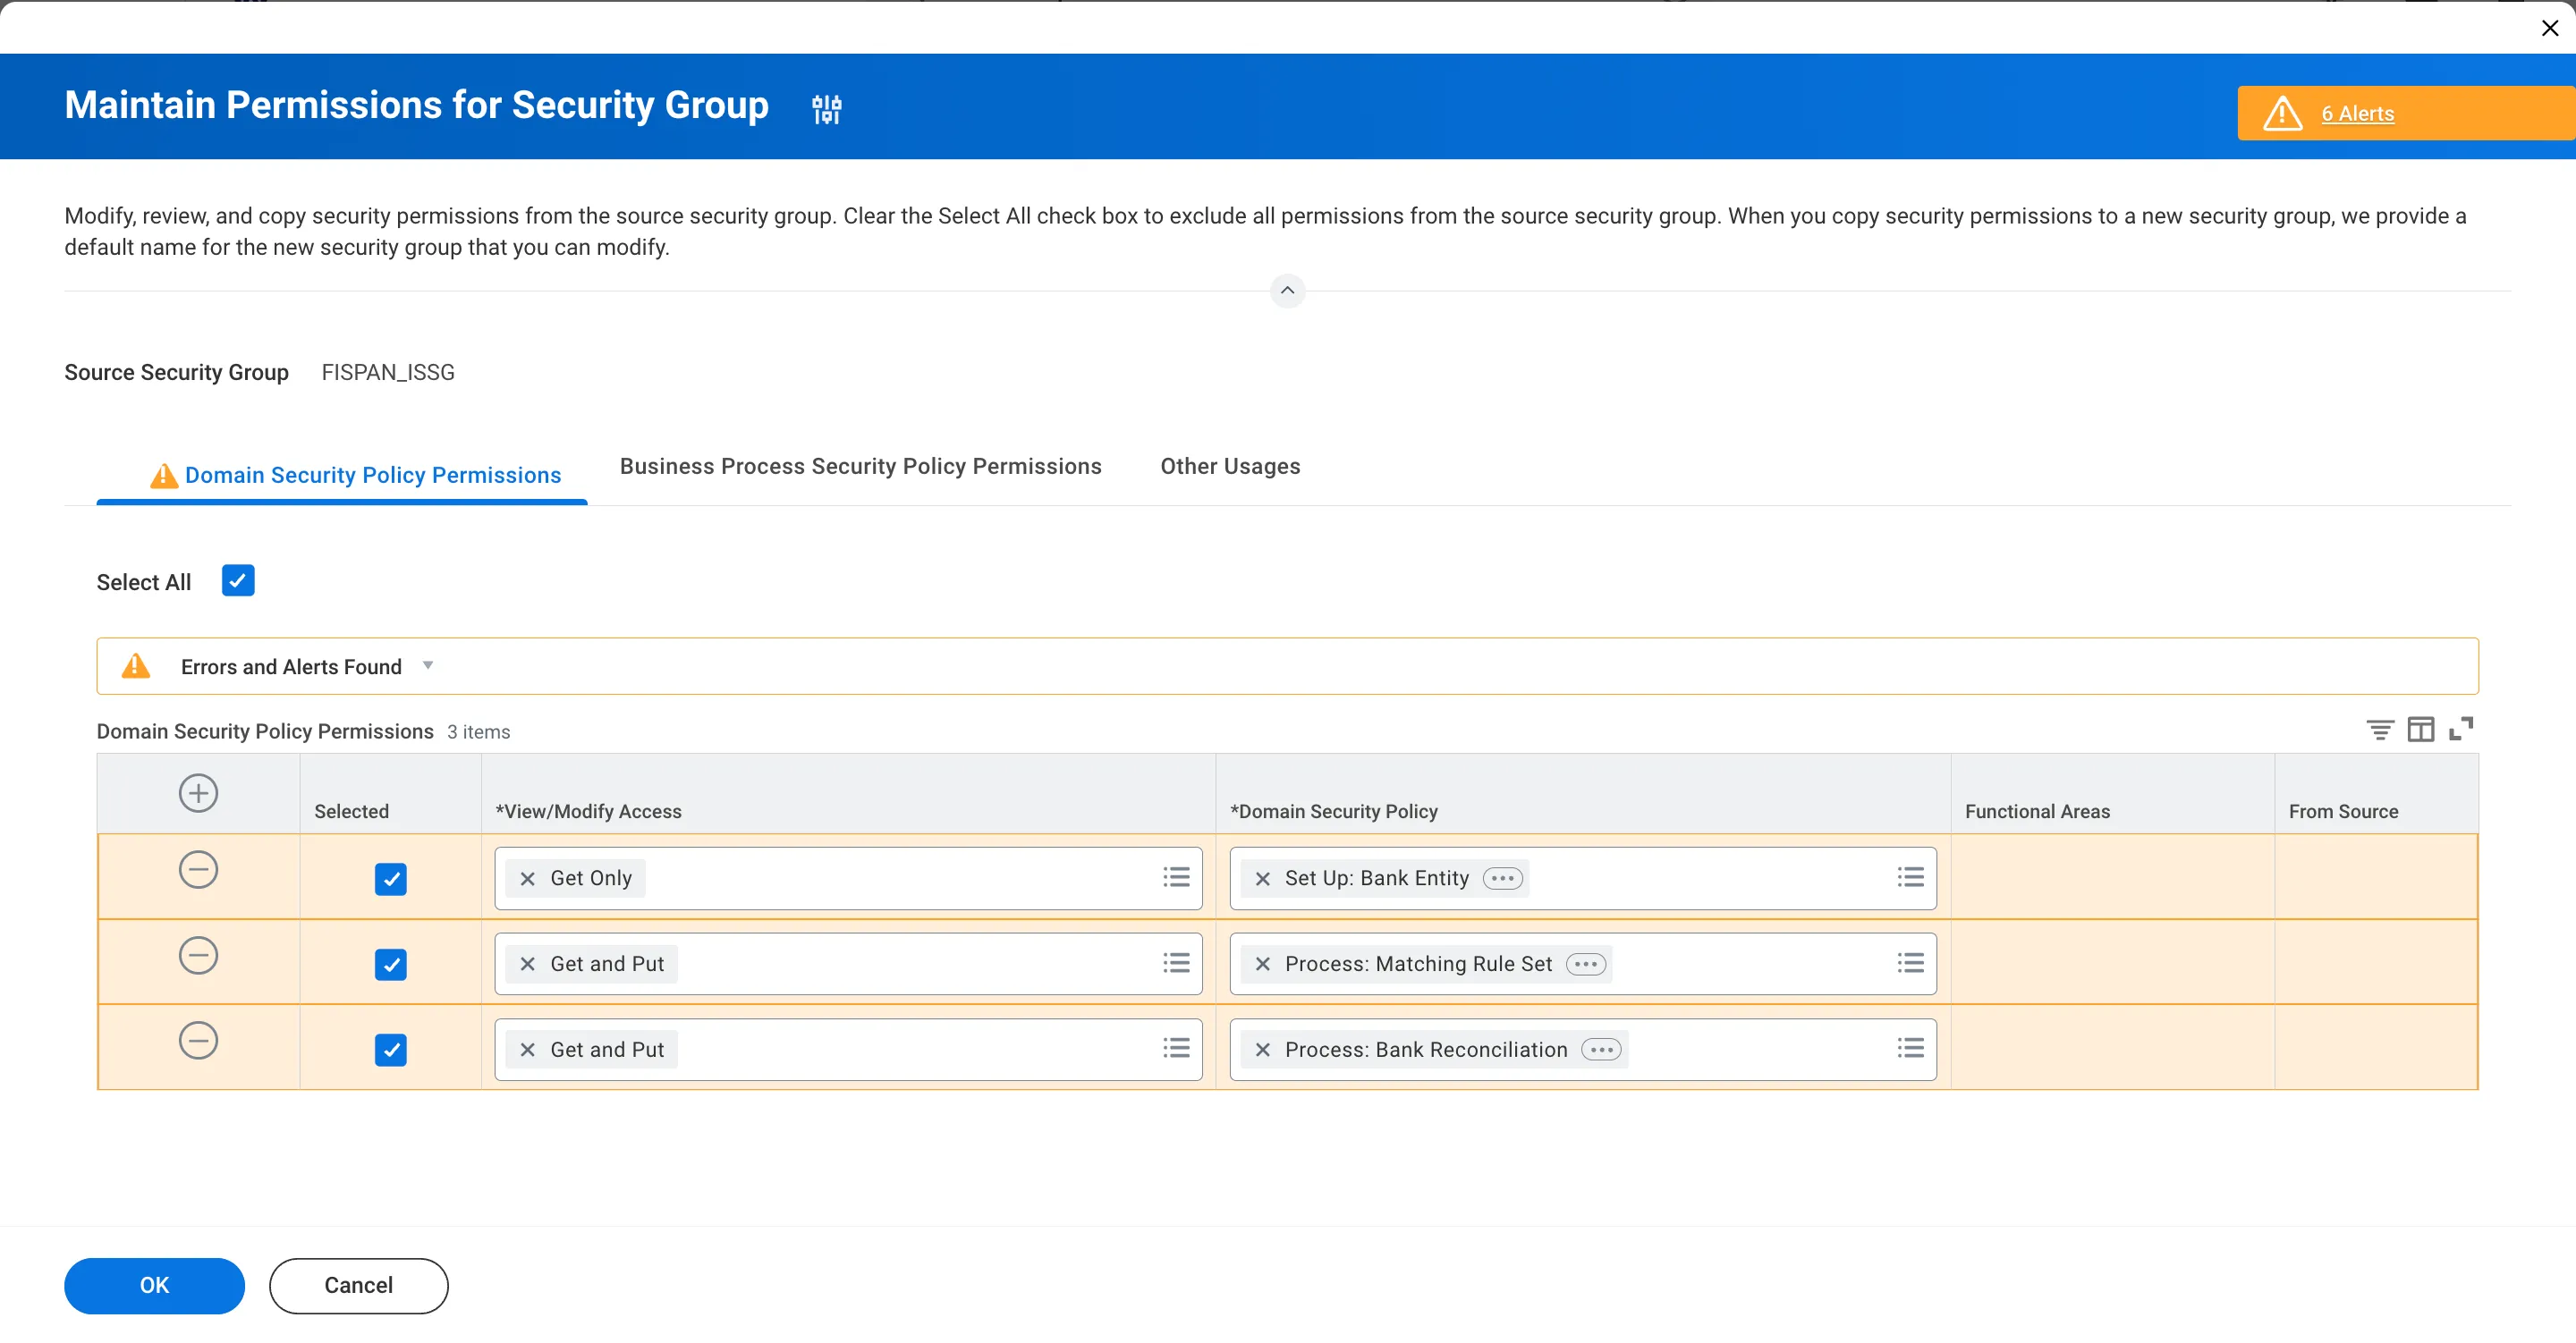Uncheck Selected for the Bank Entity row
The height and width of the screenshot is (1343, 2576).
390,879
